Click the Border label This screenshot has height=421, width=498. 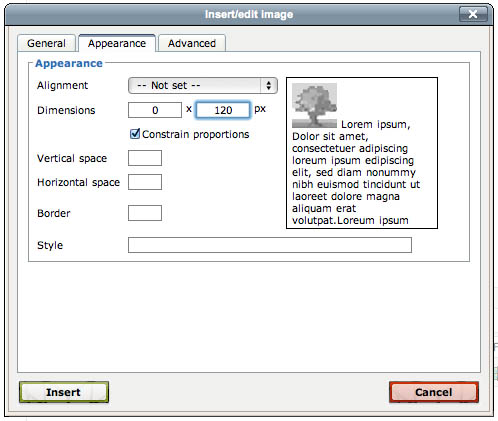pyautogui.click(x=54, y=213)
